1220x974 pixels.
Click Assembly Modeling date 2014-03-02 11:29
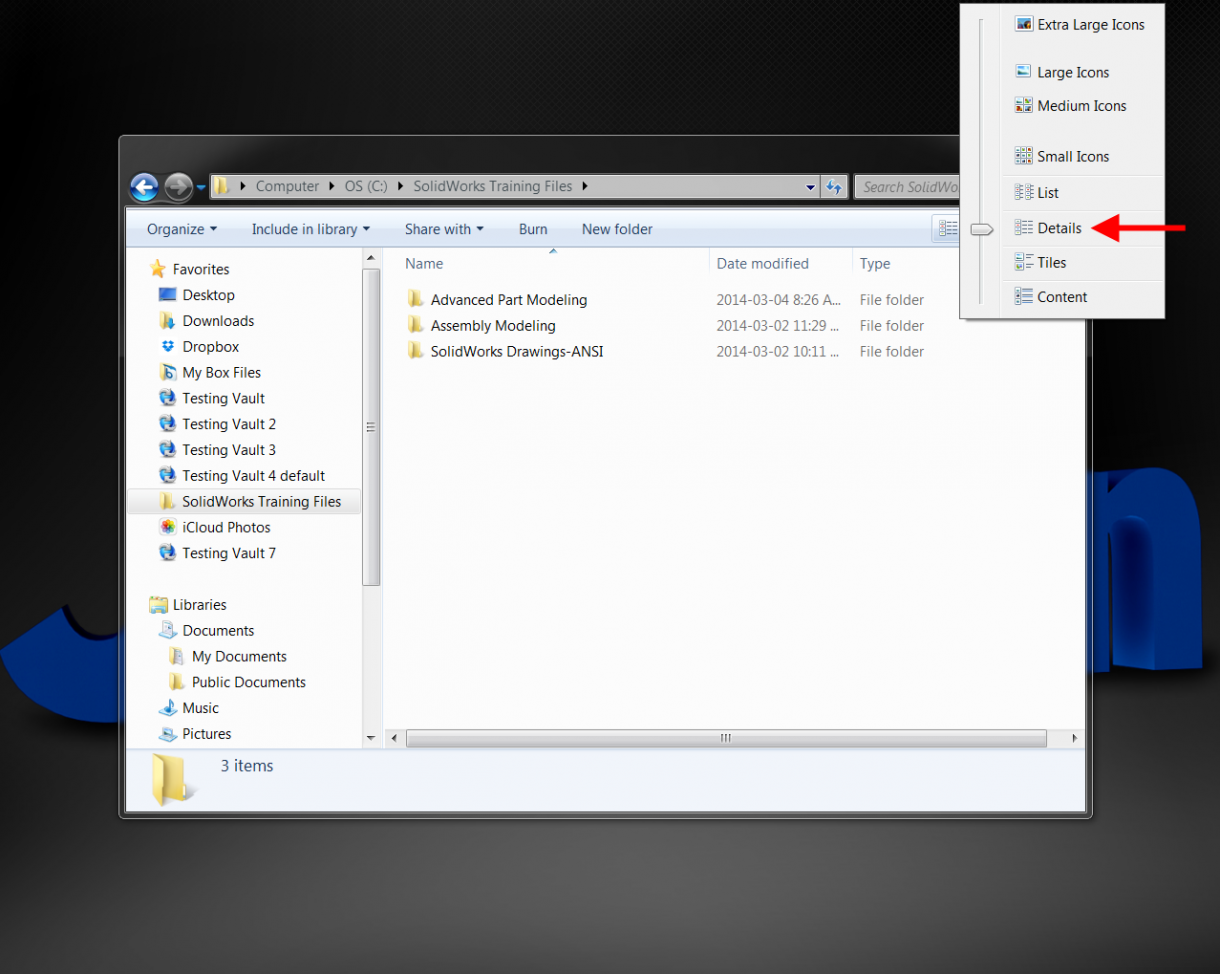pos(778,325)
